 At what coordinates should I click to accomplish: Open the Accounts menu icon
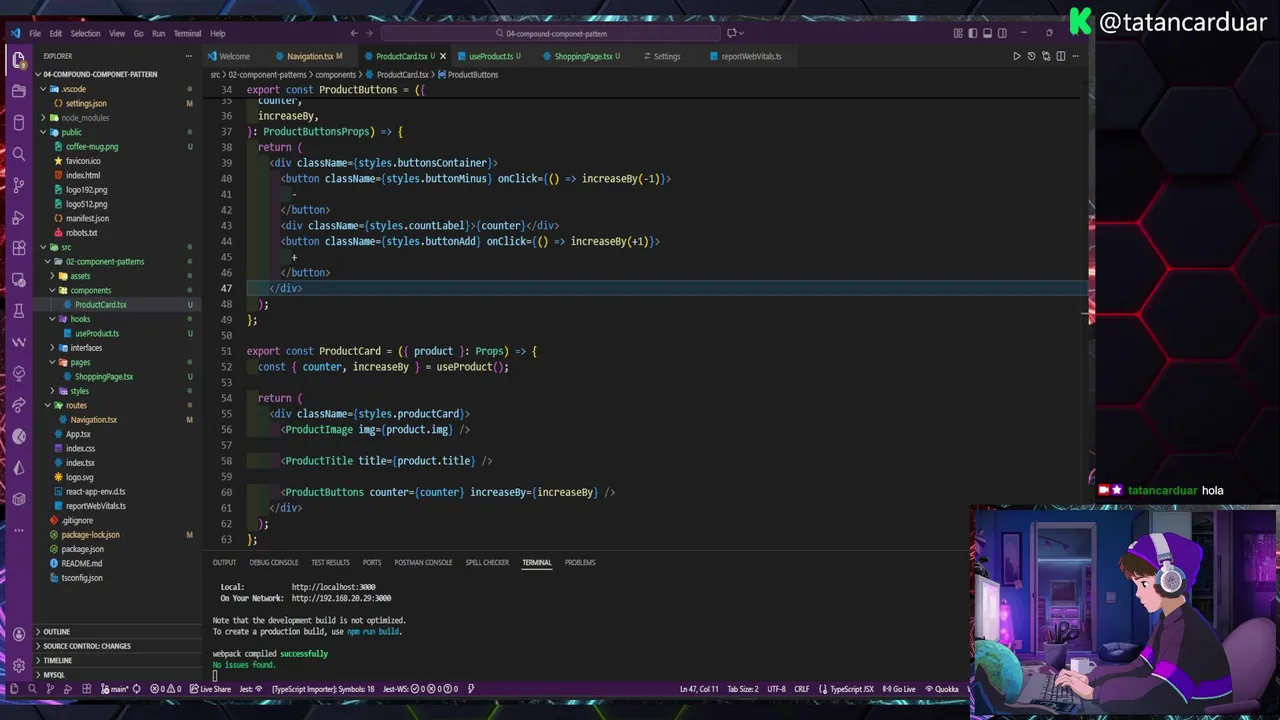coord(18,634)
